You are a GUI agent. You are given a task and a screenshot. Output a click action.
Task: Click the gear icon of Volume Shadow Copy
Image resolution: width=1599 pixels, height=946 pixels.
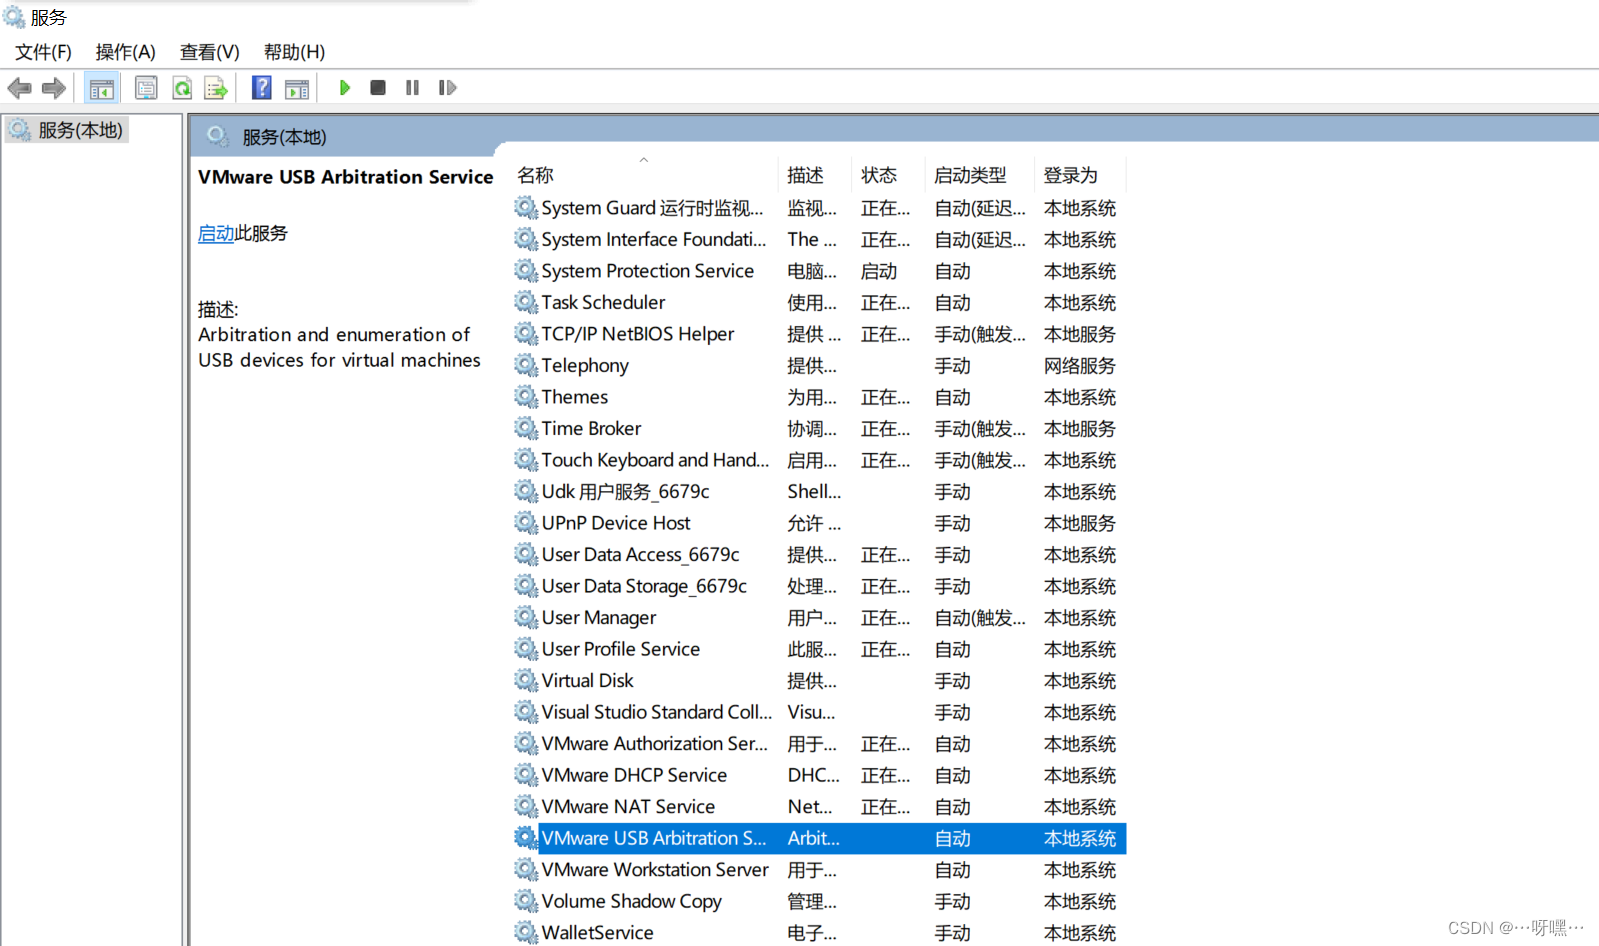(526, 901)
